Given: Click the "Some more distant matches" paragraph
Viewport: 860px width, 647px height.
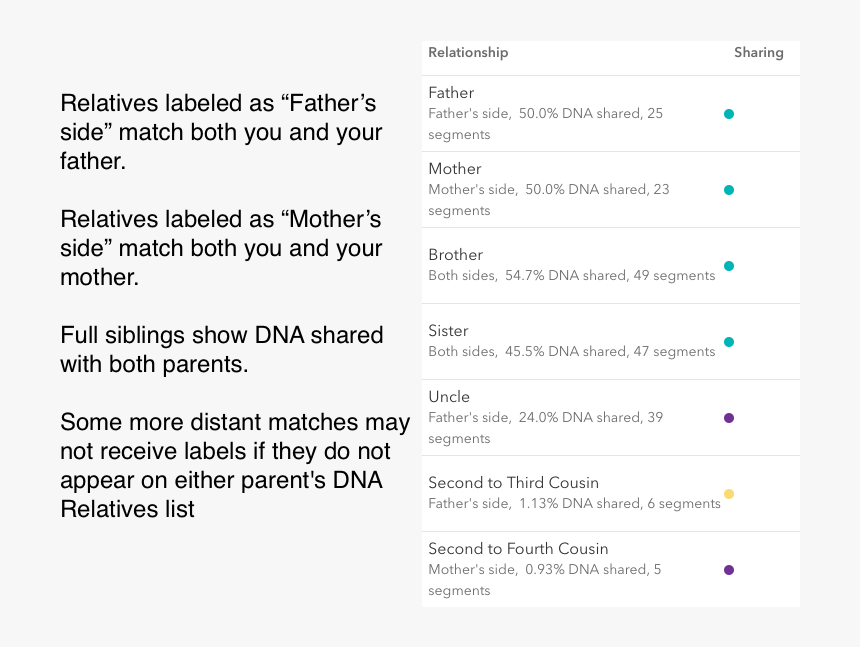Looking at the screenshot, I should tap(234, 466).
